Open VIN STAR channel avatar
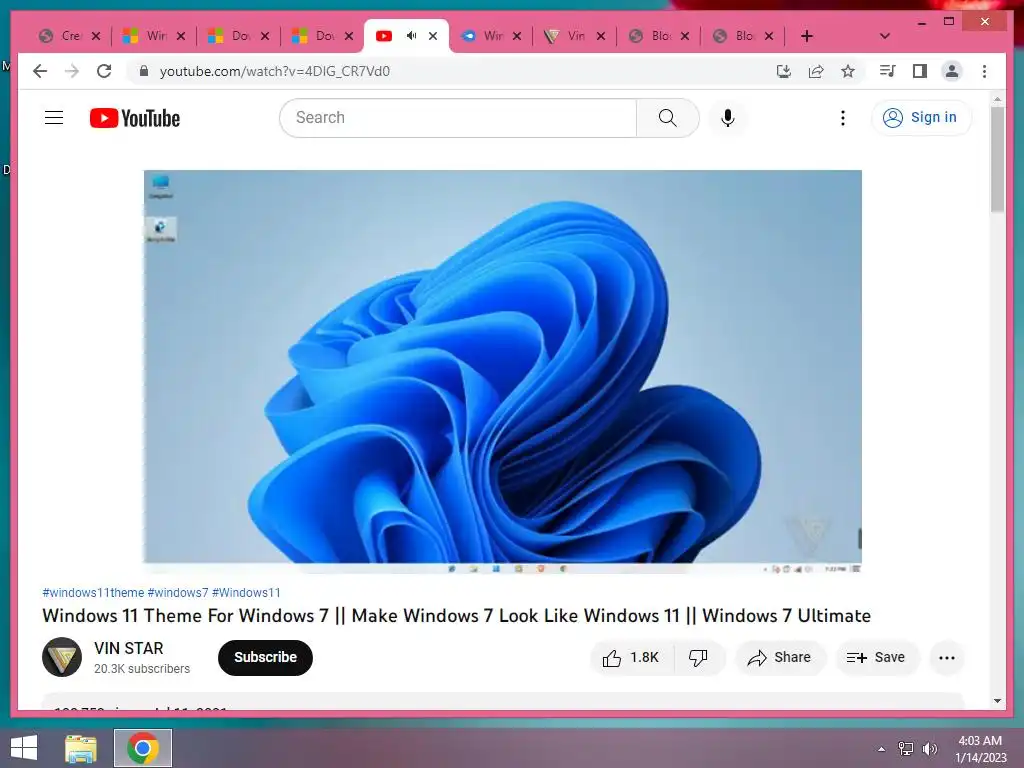Image resolution: width=1024 pixels, height=768 pixels. (62, 657)
